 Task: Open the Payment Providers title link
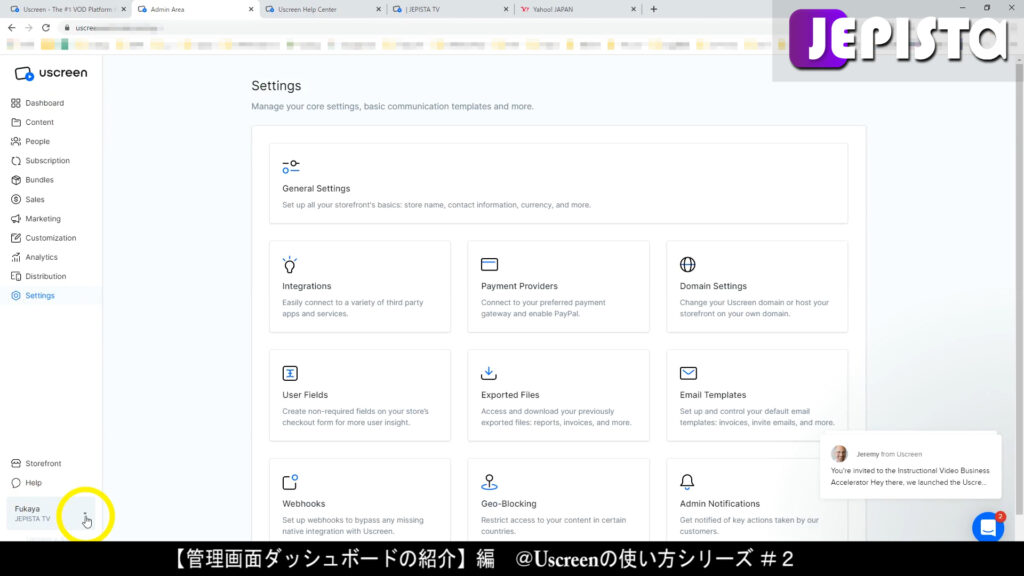(519, 286)
